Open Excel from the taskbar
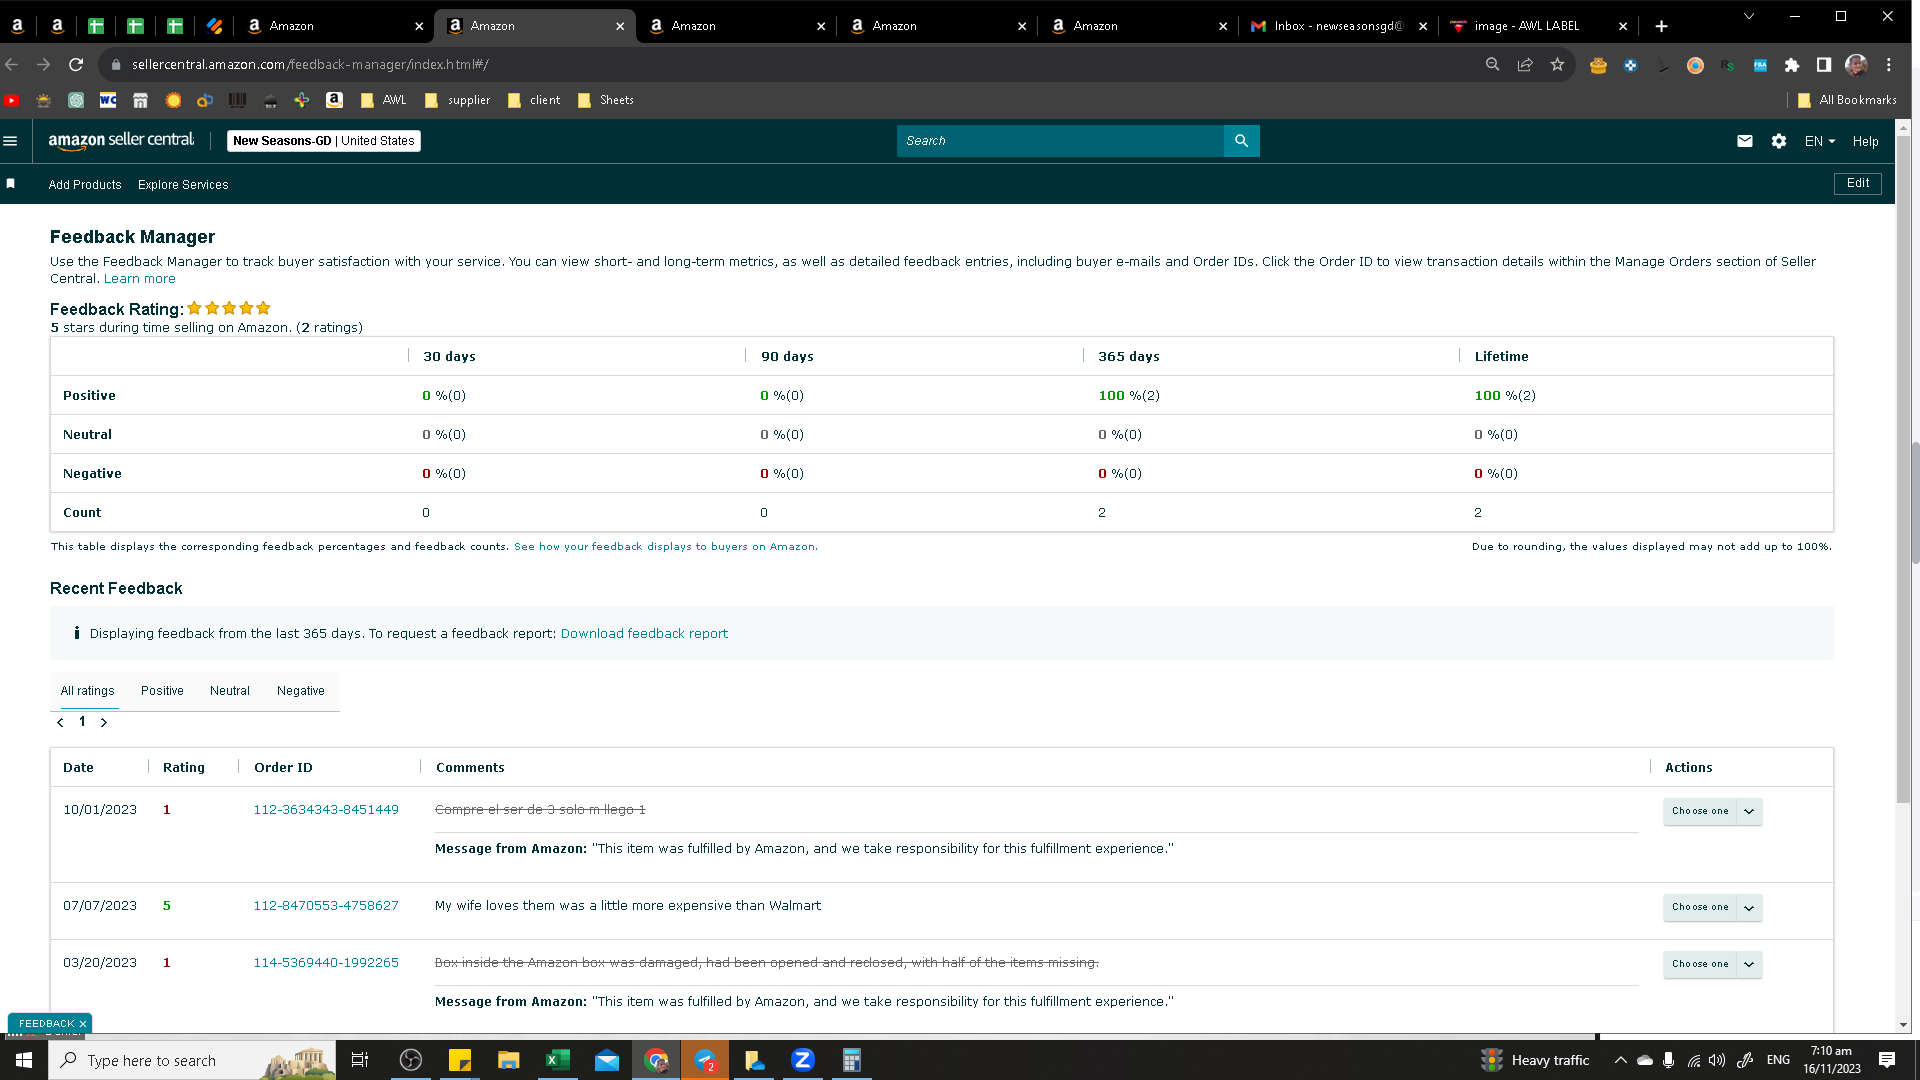 tap(558, 1060)
